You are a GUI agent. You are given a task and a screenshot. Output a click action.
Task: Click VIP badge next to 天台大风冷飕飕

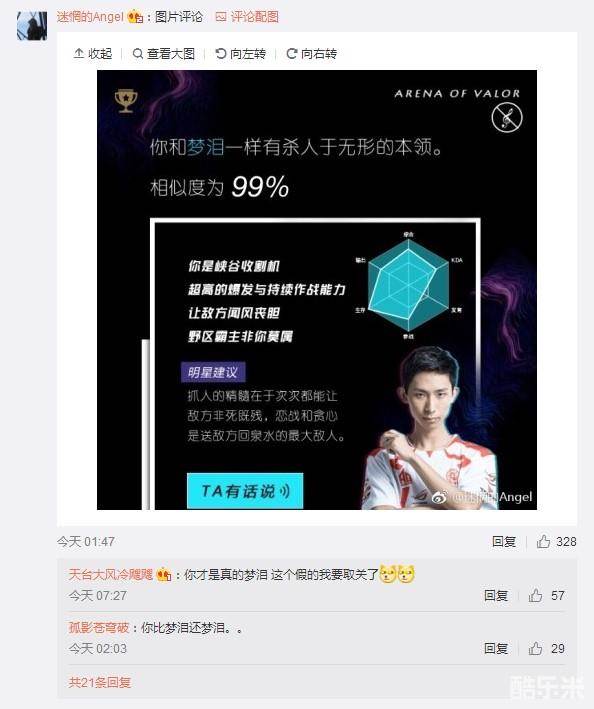point(163,575)
